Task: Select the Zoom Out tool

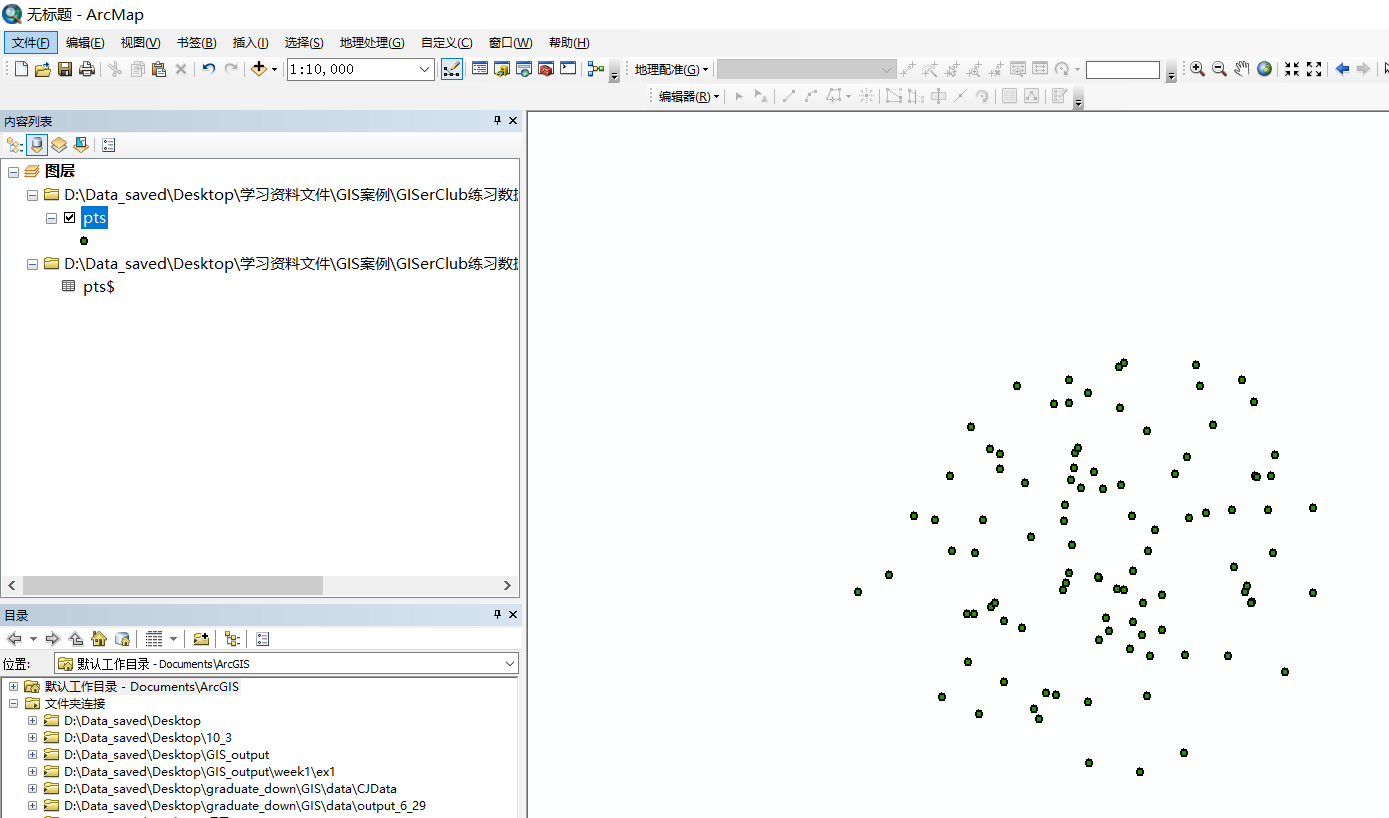Action: pyautogui.click(x=1219, y=69)
